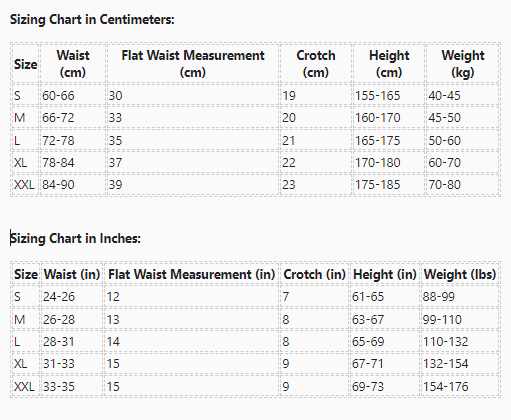Select the 132-154 weight cell
The image size is (511, 420).
point(460,364)
